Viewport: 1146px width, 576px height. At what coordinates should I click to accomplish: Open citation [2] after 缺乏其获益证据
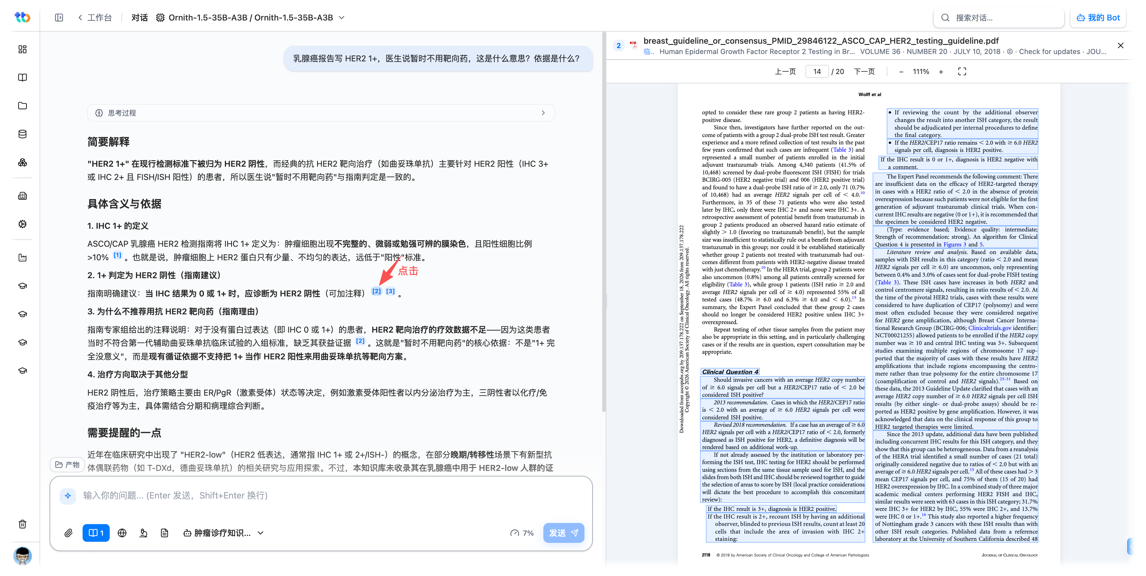360,341
